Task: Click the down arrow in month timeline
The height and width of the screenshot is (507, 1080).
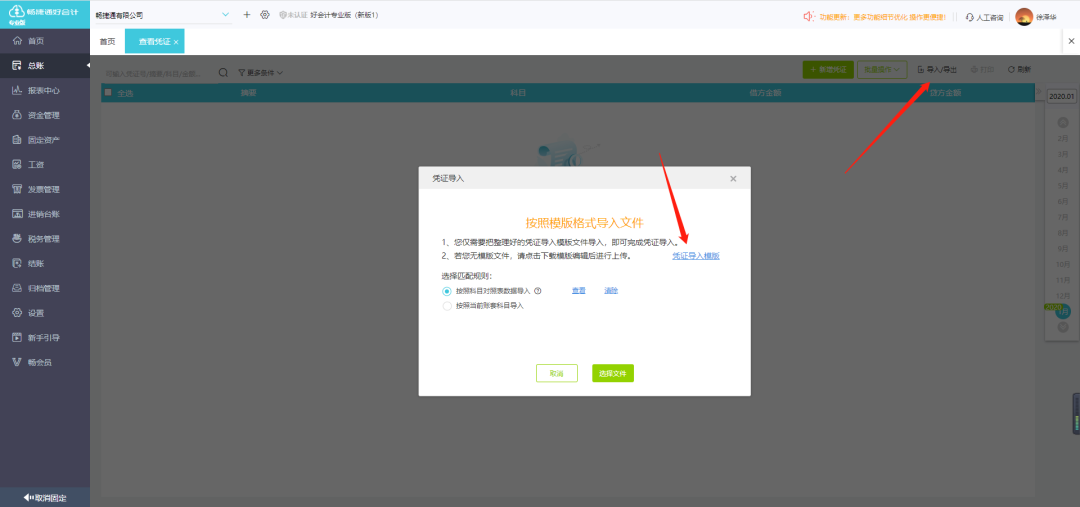Action: [x=1062, y=327]
